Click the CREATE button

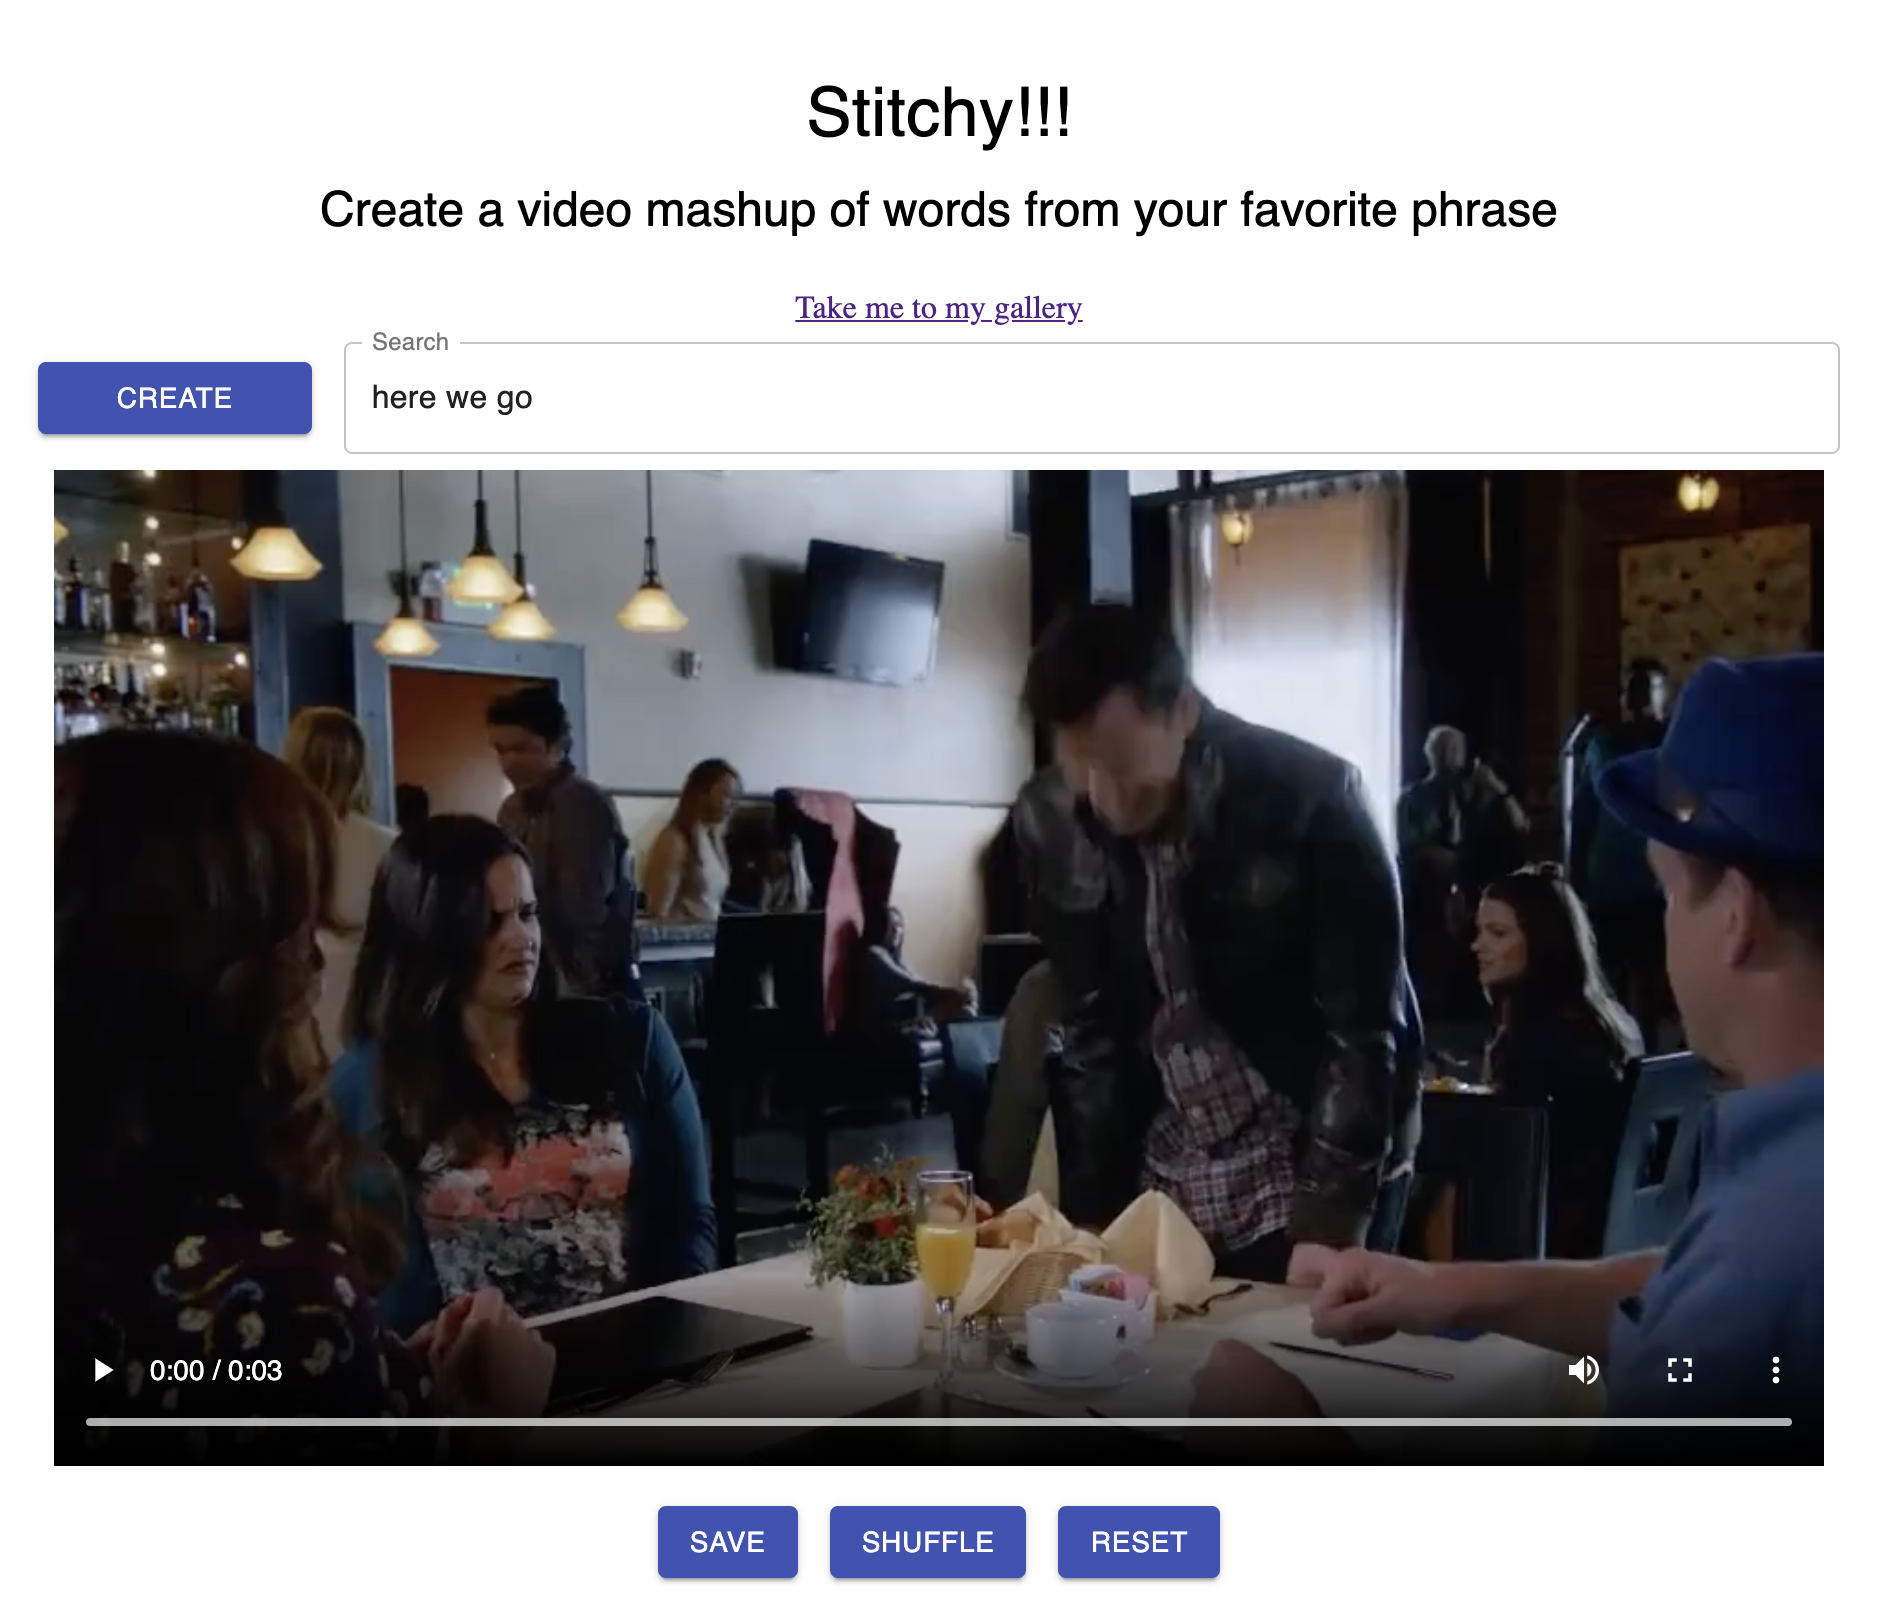(175, 398)
